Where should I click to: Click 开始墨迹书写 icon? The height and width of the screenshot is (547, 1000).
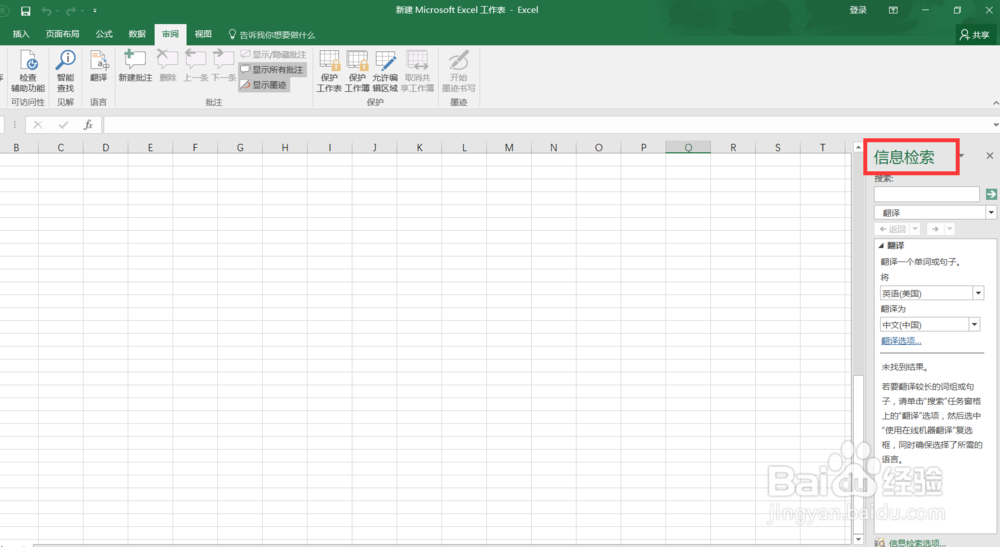tap(459, 71)
